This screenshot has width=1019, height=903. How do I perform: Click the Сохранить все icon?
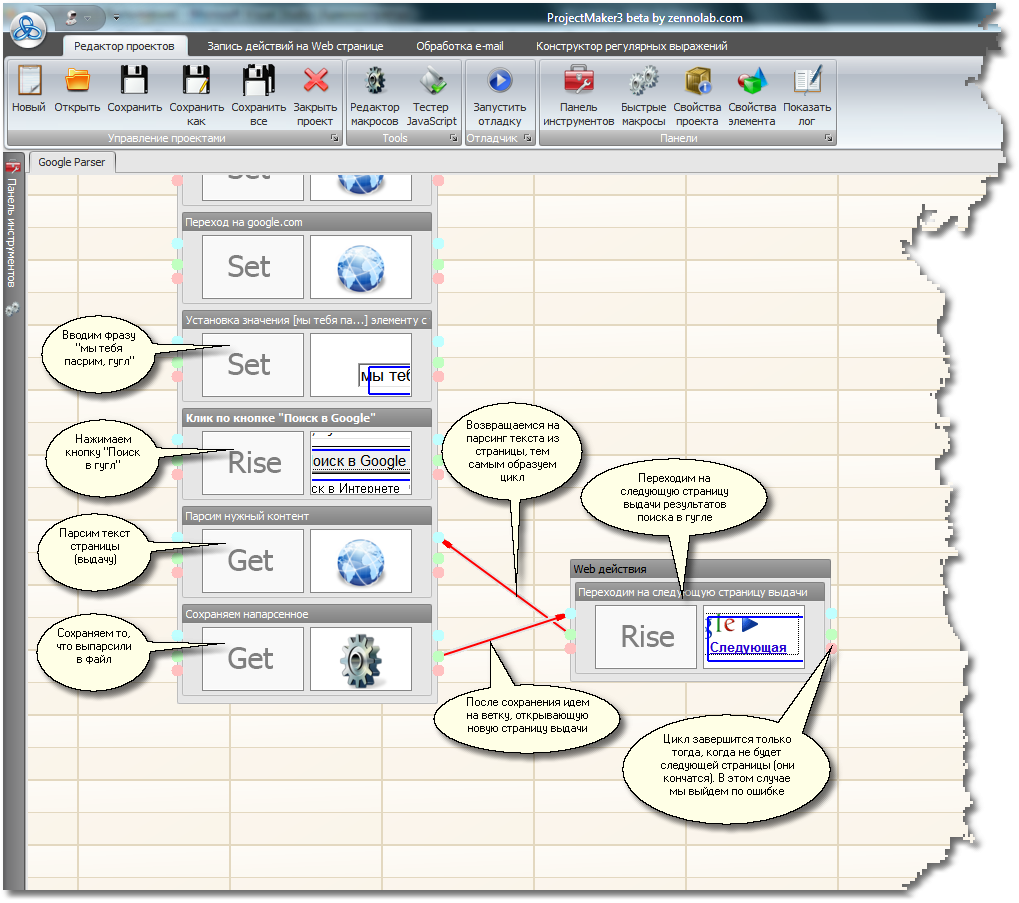tap(258, 81)
